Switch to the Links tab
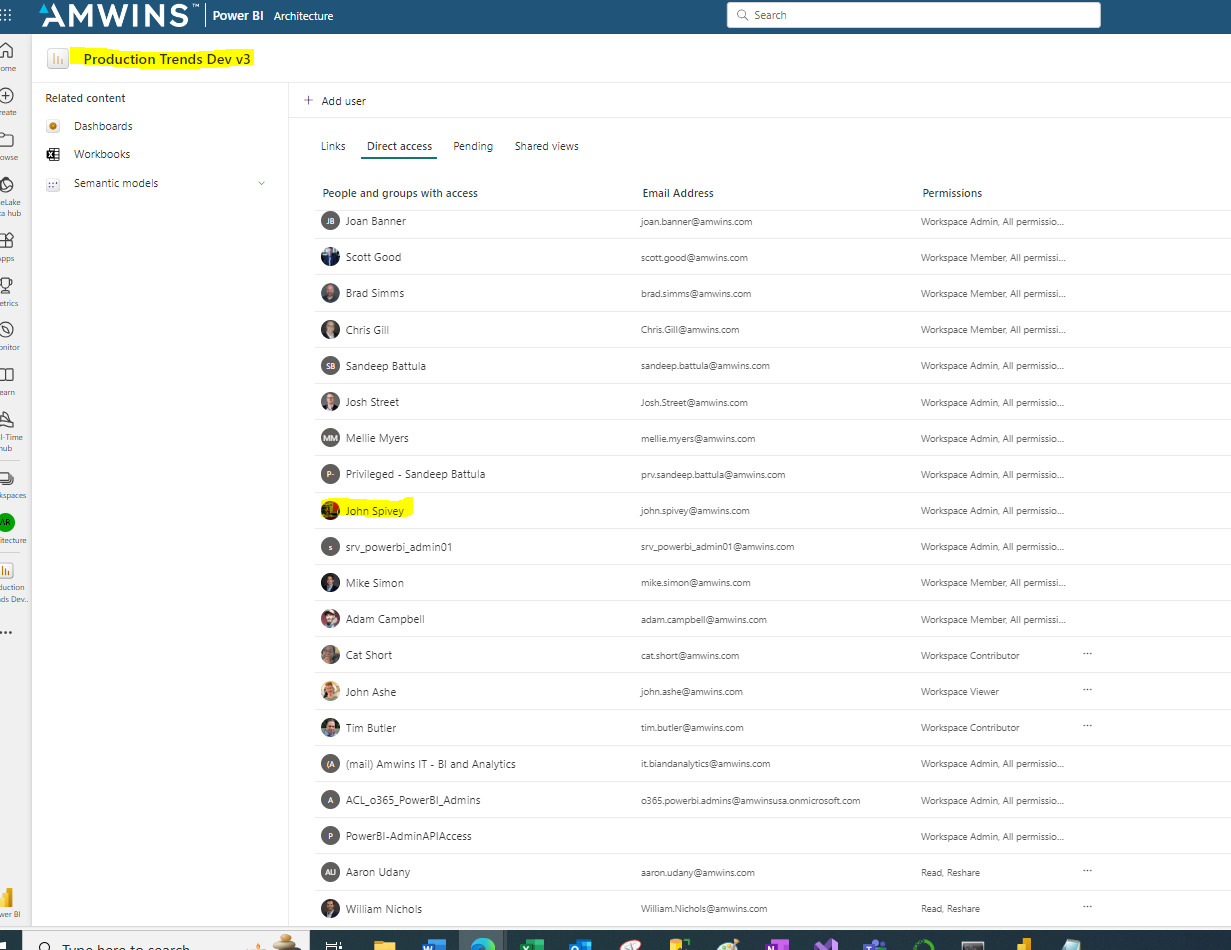This screenshot has height=950, width=1231. tap(333, 146)
